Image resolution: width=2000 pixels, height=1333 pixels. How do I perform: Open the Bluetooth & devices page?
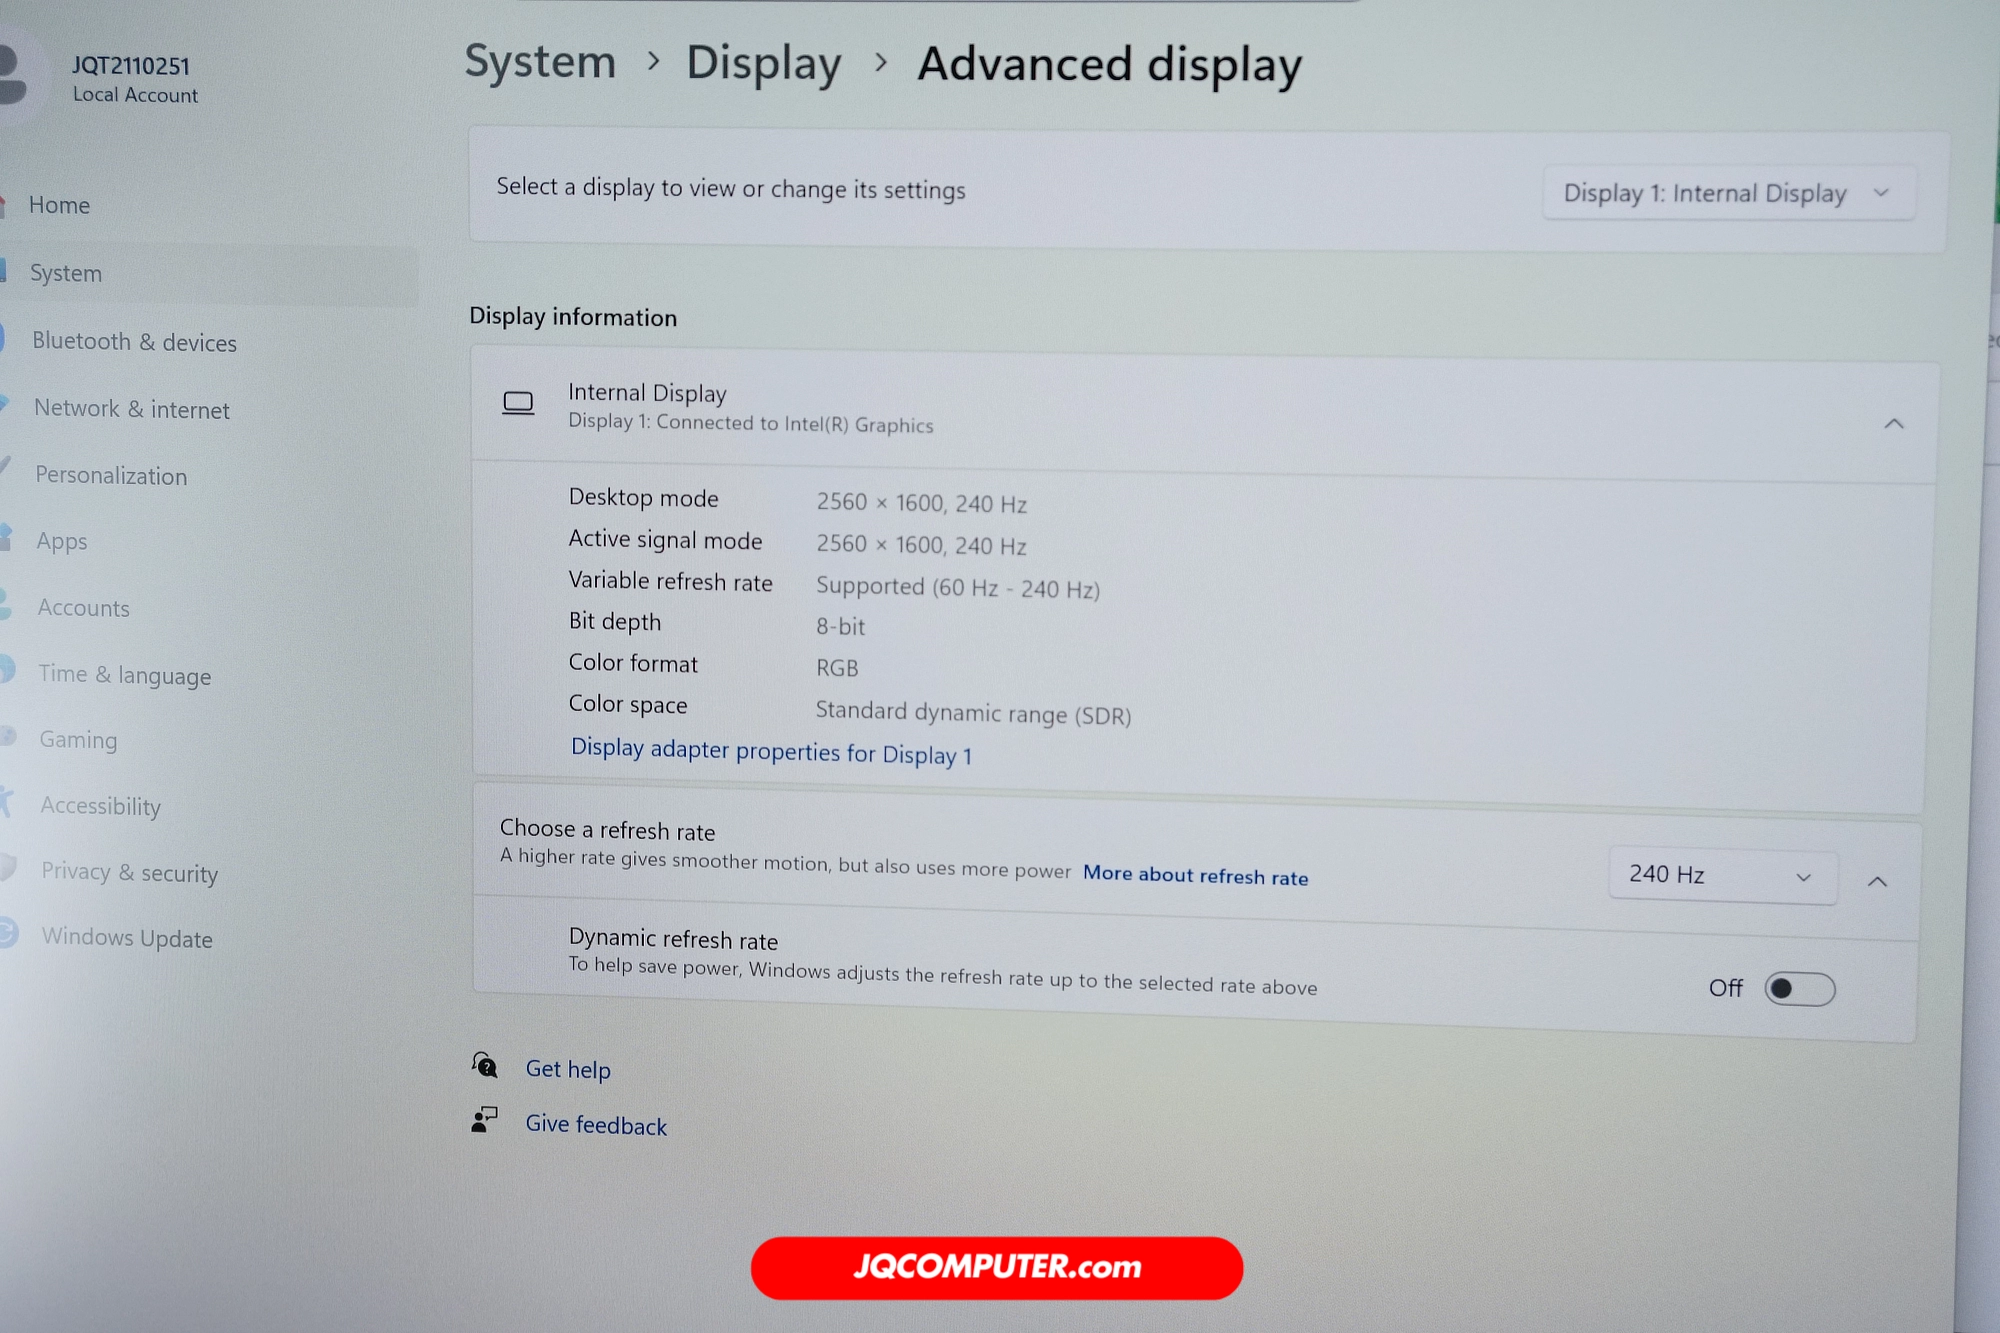(134, 342)
